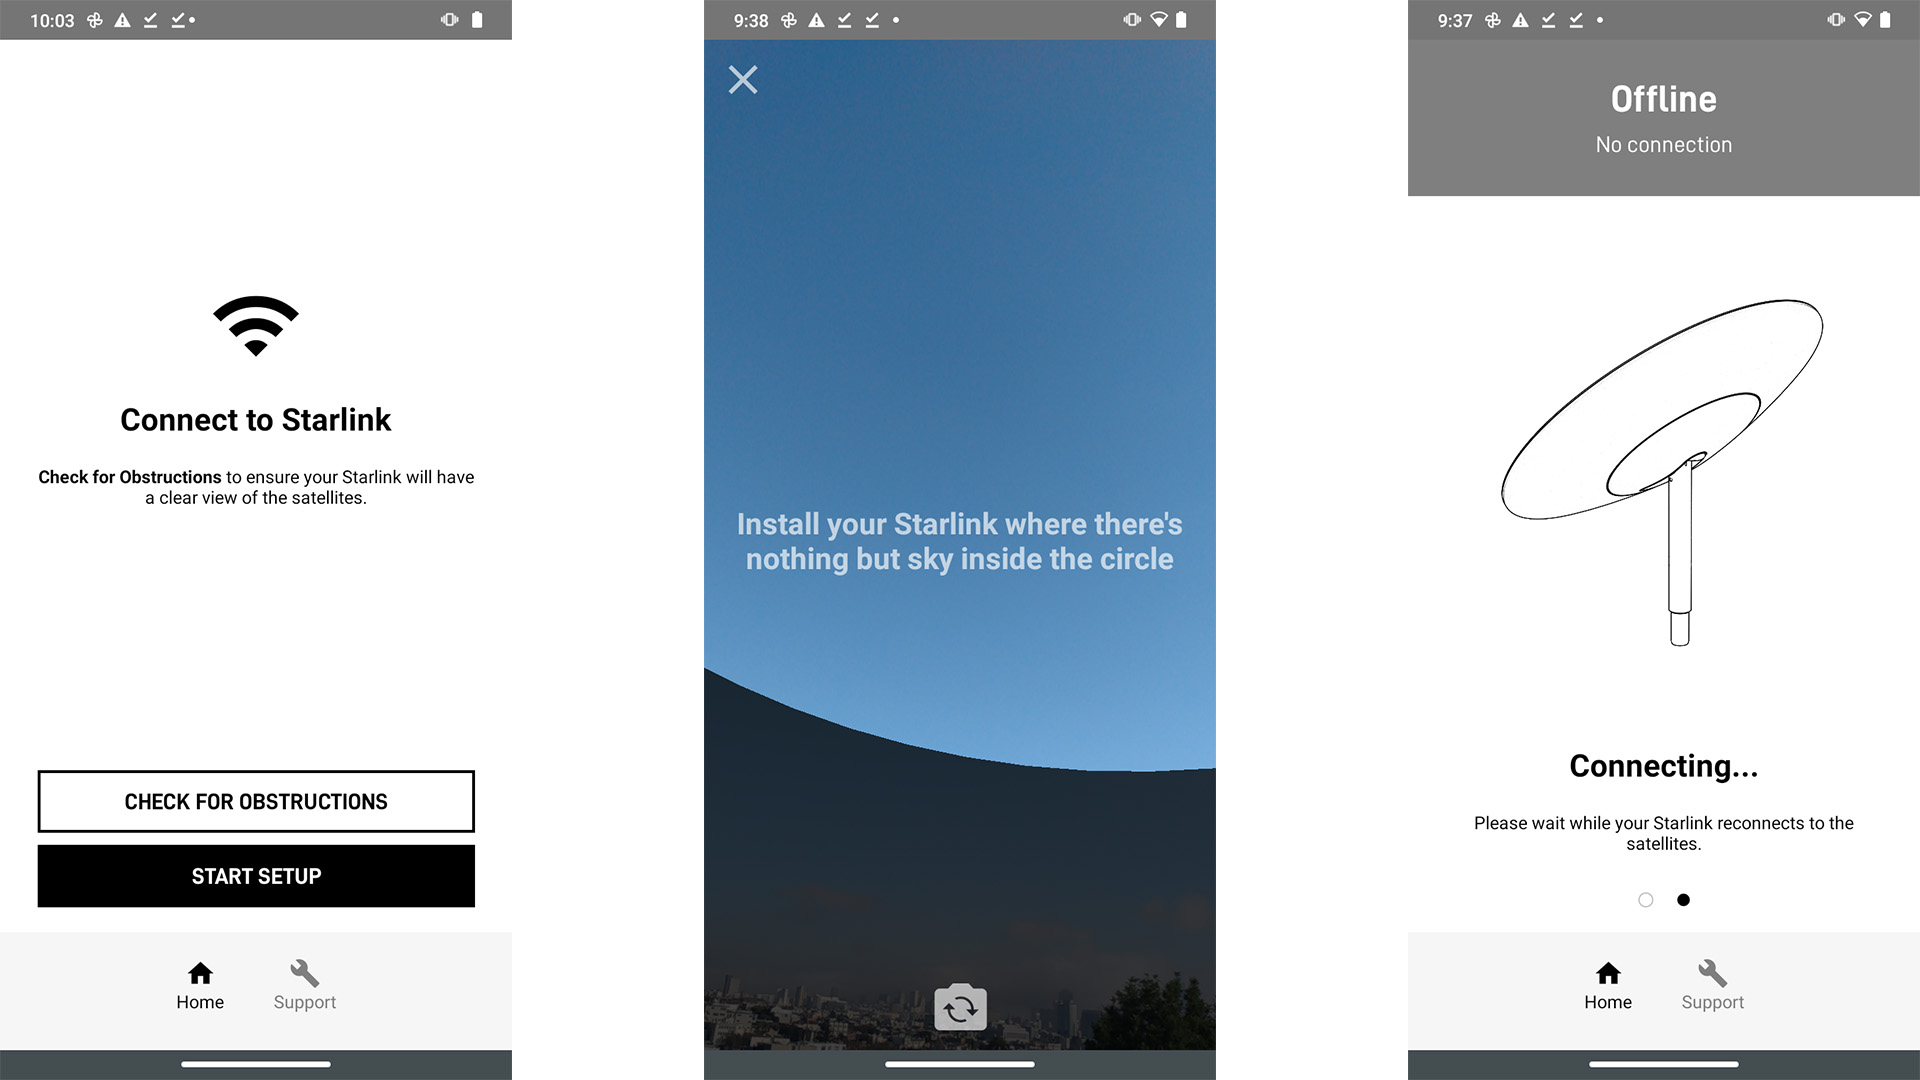Tap 'No connection' status text
The image size is (1920, 1080).
1664,145
